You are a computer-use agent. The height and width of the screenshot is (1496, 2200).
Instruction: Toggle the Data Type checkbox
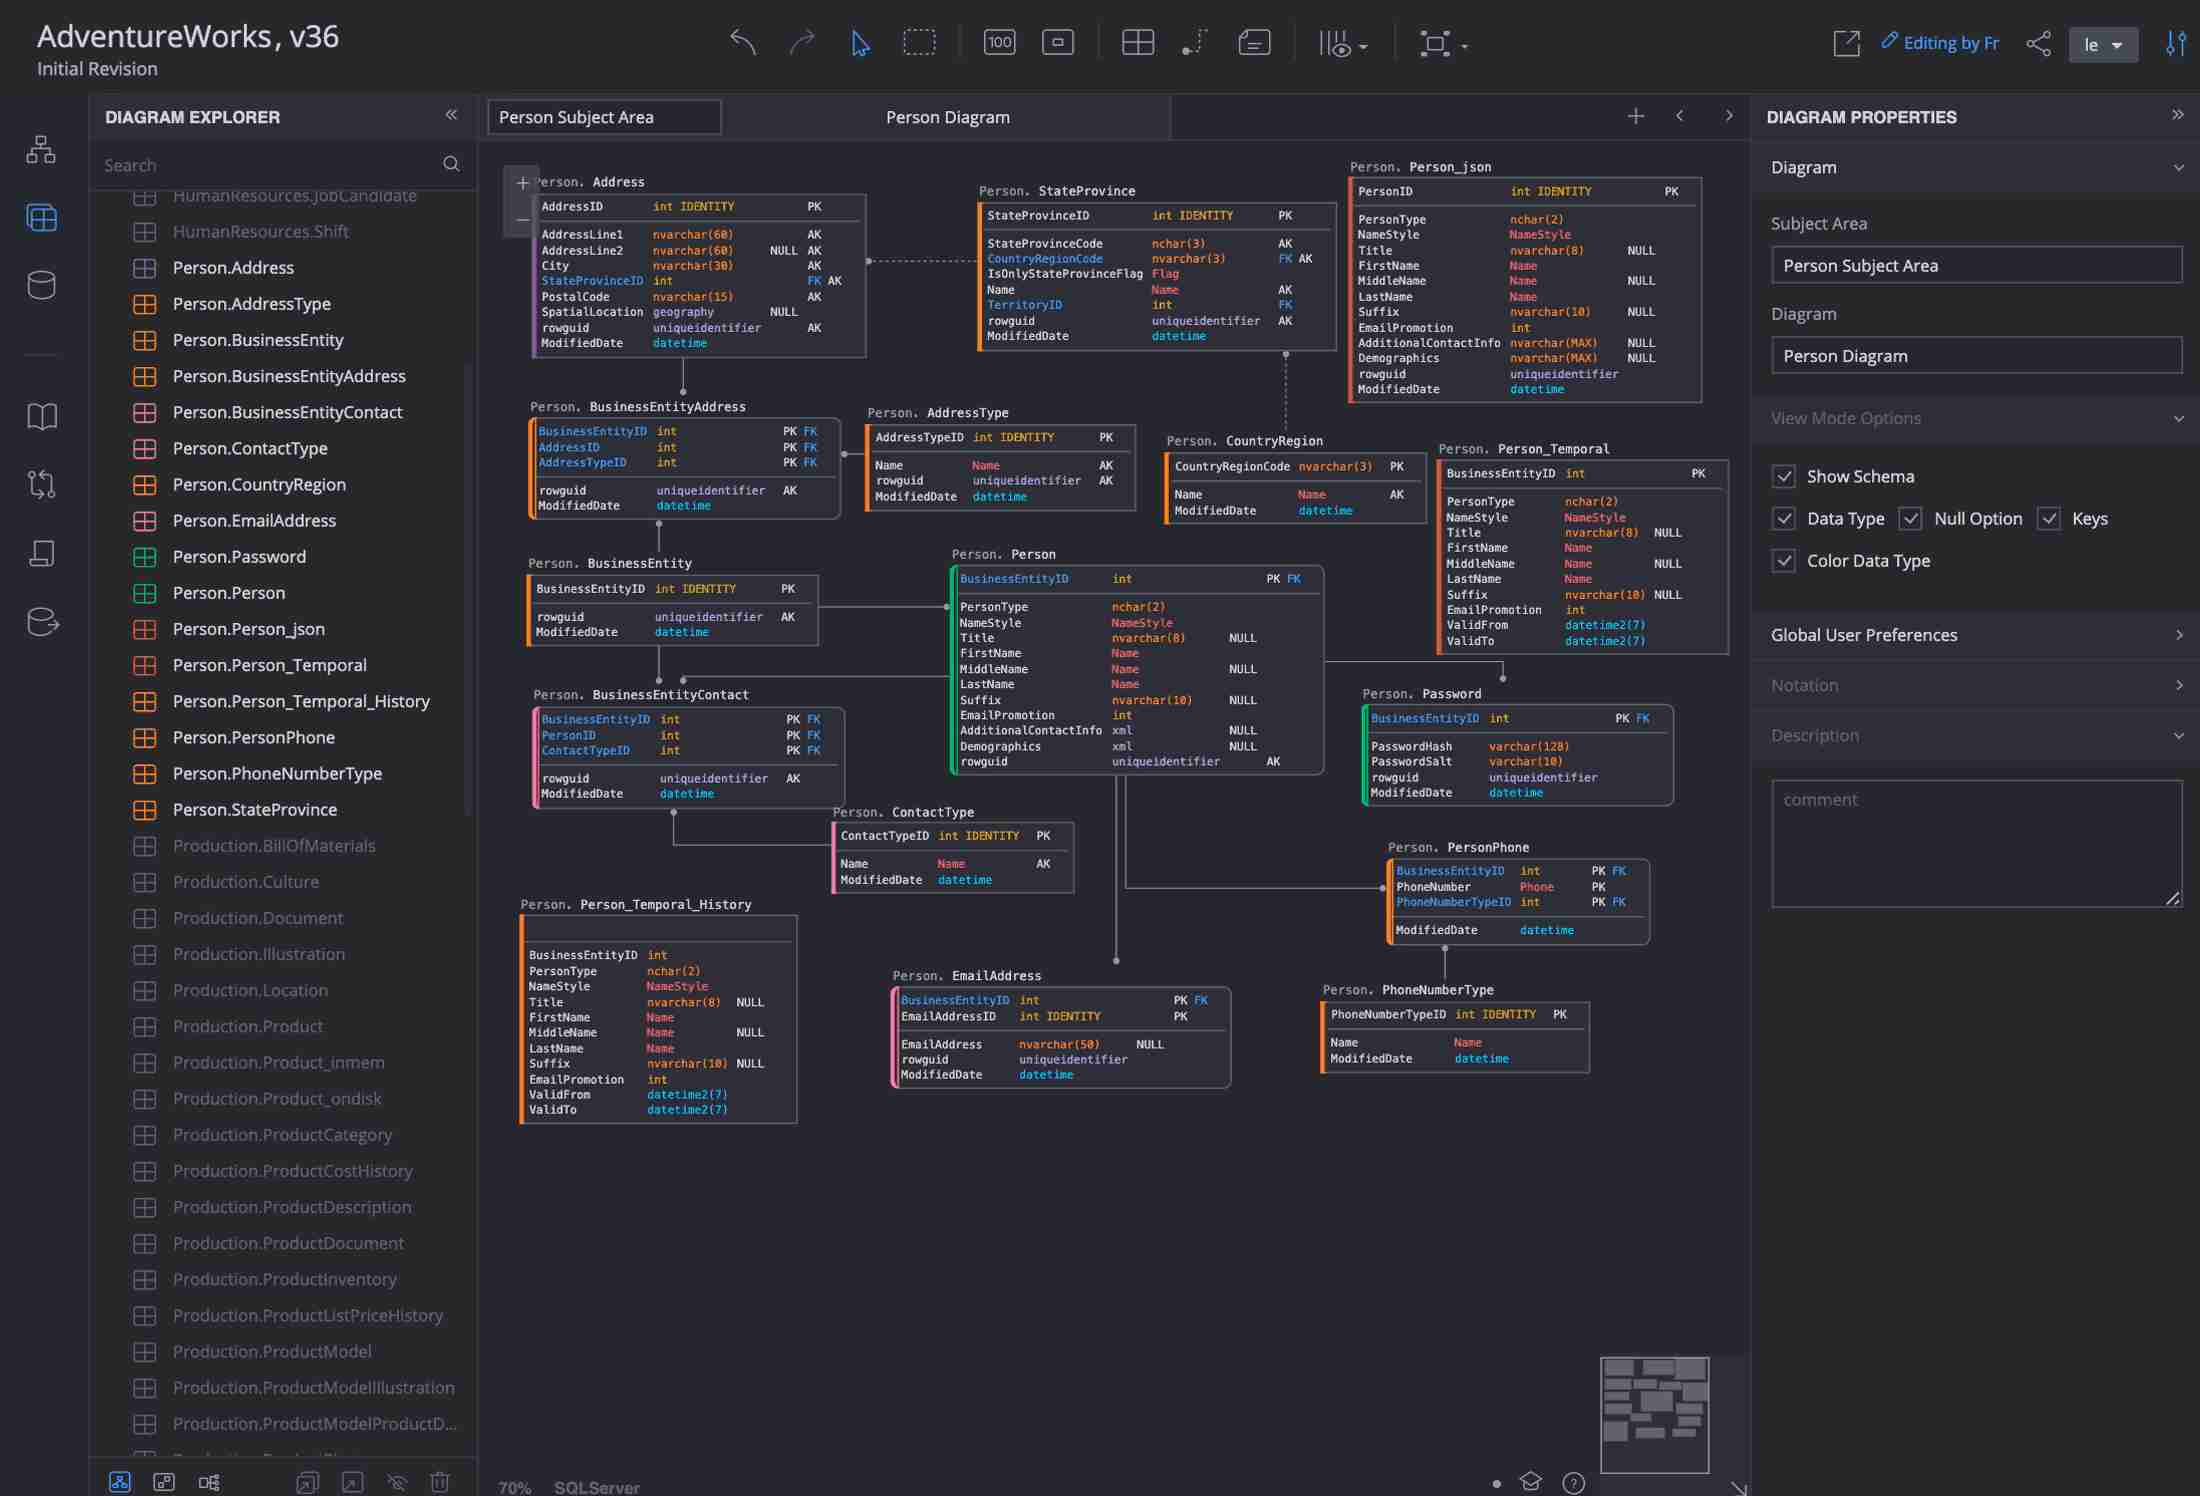click(x=1784, y=518)
